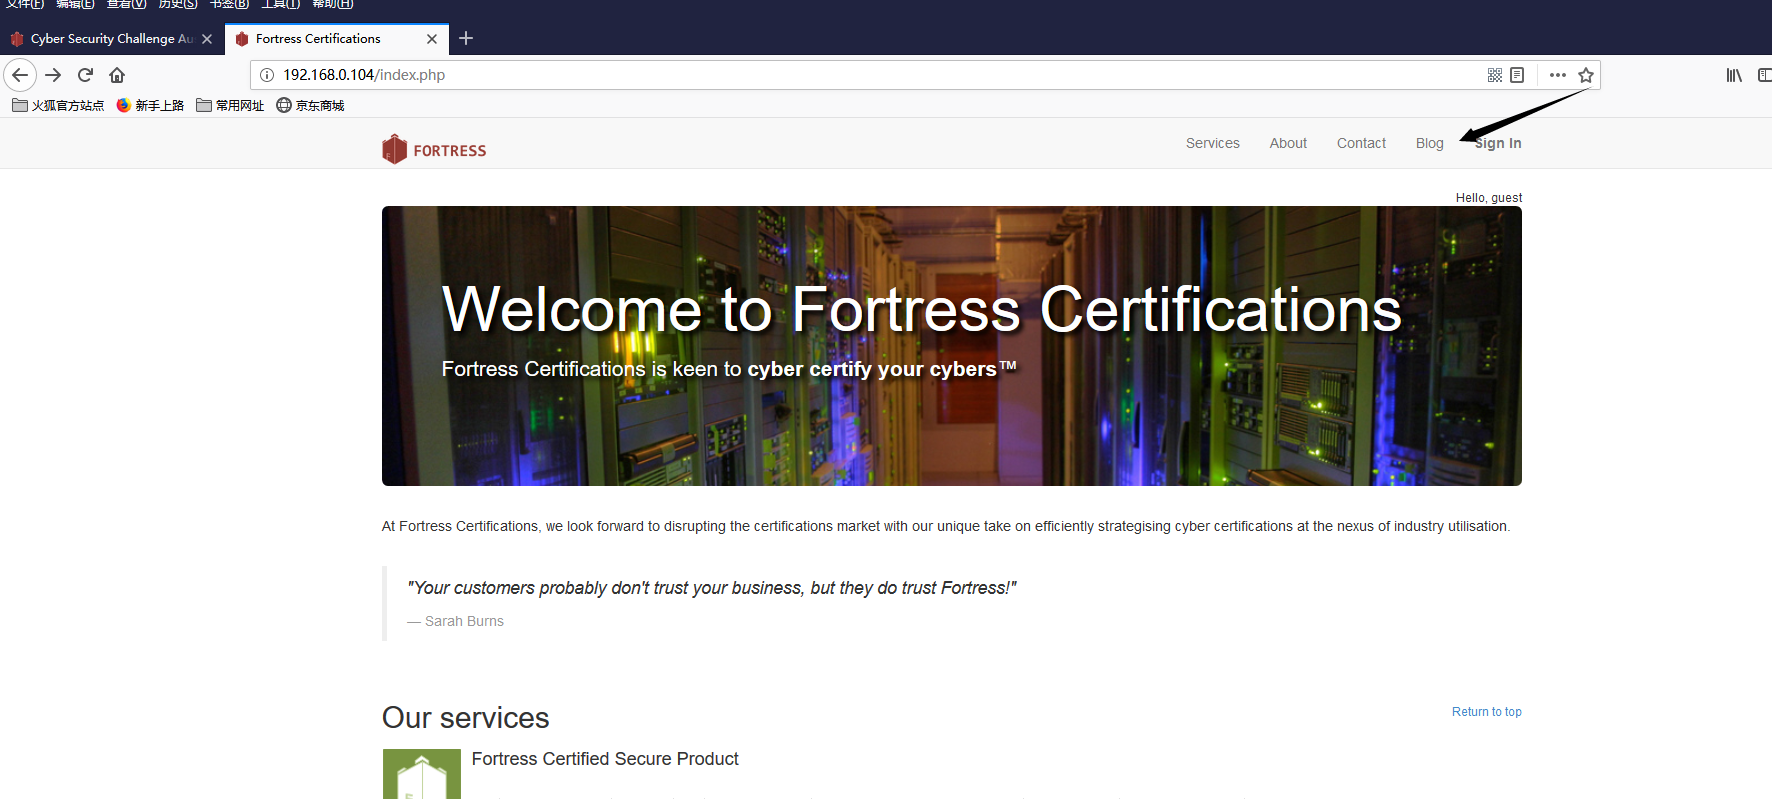Open a new tab with plus button
1772x799 pixels.
point(466,38)
